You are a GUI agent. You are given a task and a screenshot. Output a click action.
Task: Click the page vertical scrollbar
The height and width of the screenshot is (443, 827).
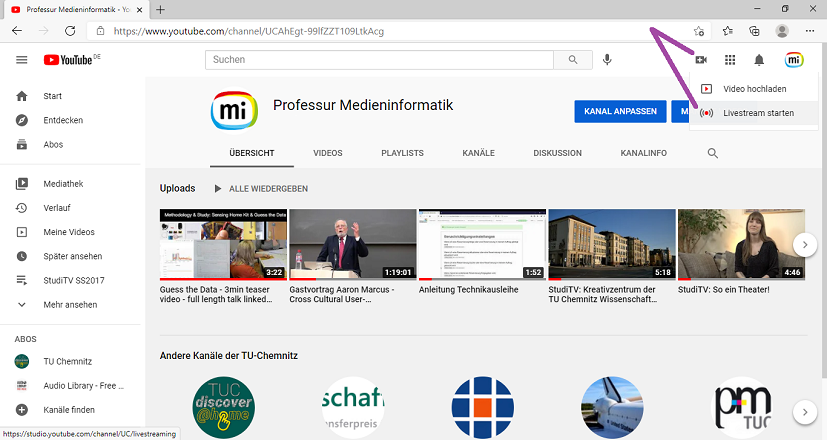tap(823, 211)
